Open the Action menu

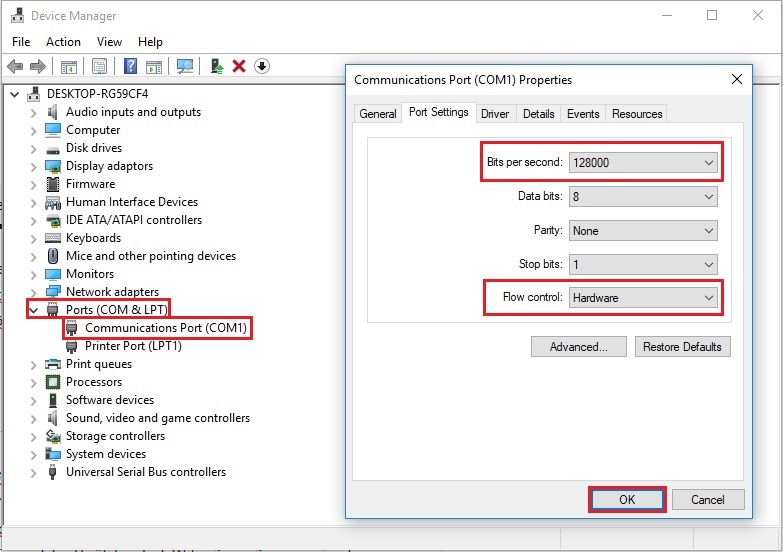[x=63, y=42]
